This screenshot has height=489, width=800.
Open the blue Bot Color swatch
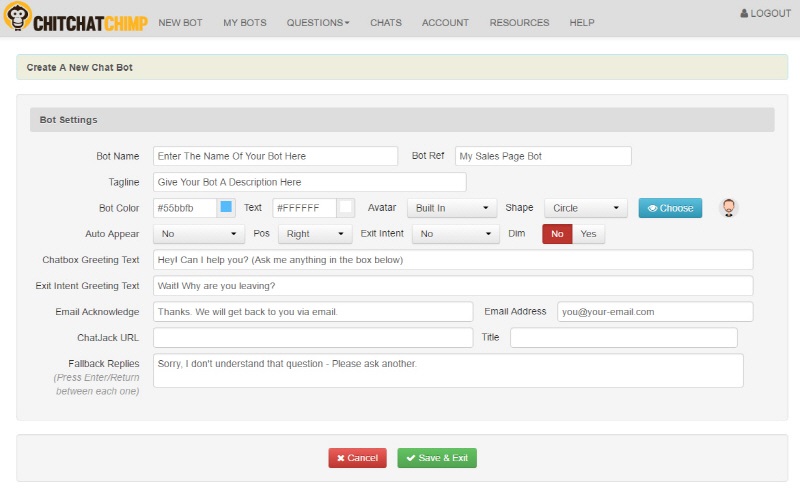point(226,207)
